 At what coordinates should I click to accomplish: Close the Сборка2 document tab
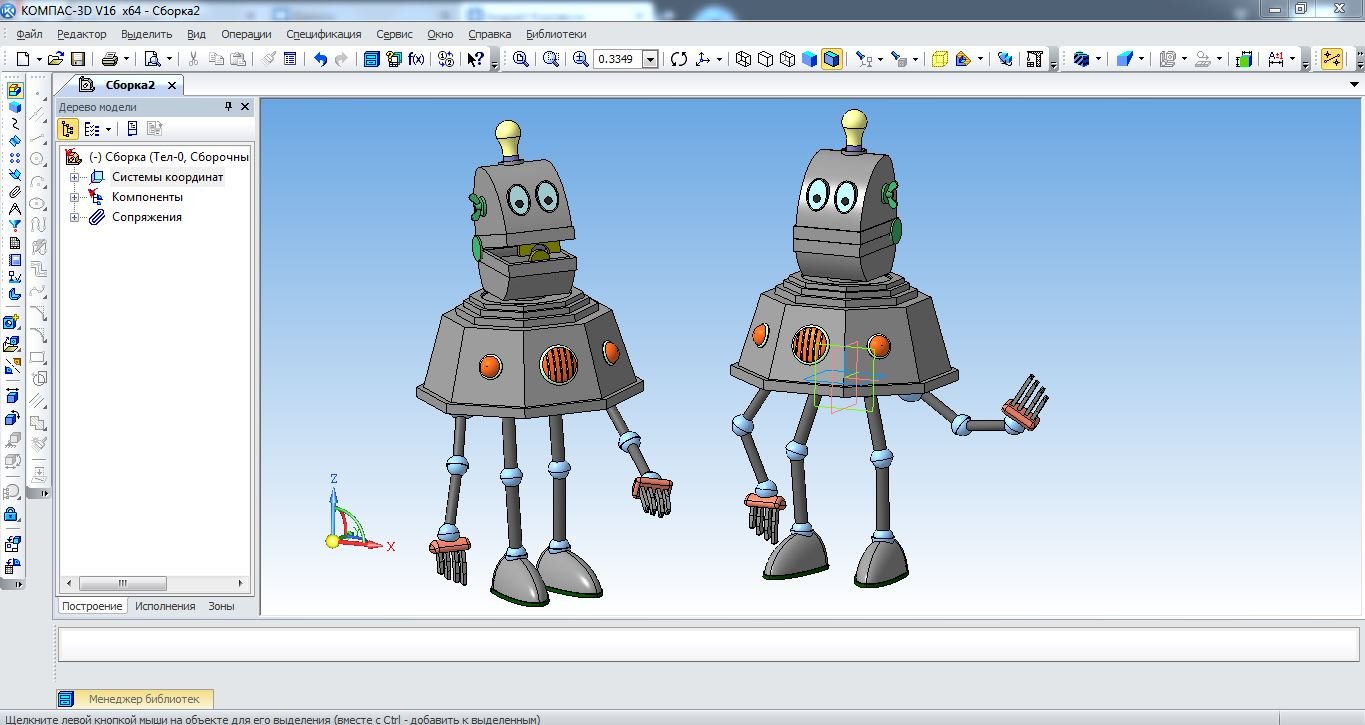click(172, 86)
